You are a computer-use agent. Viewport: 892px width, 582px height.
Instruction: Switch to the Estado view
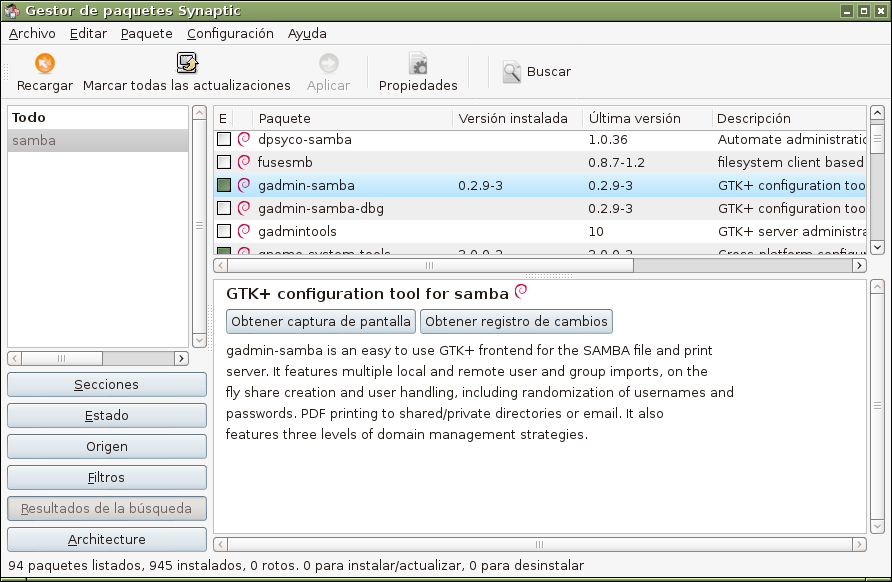point(106,415)
